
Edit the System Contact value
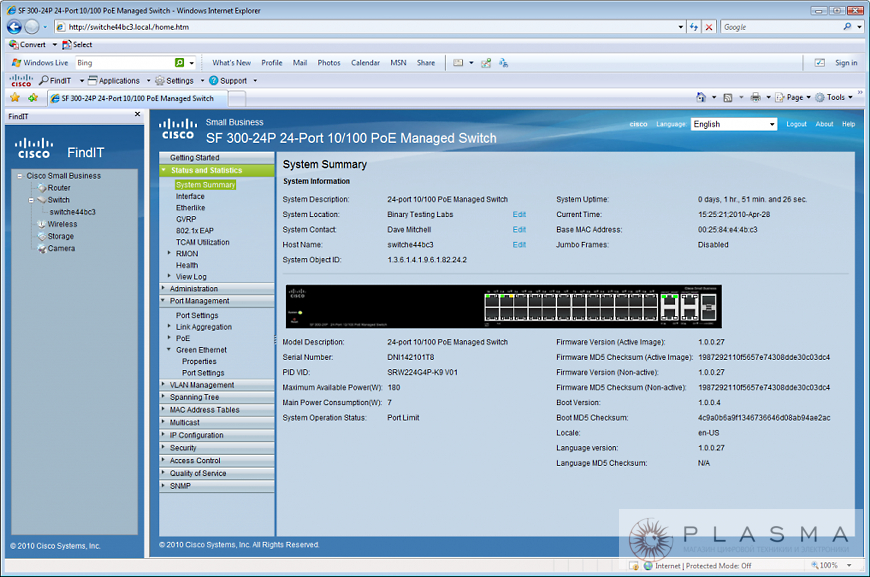pyautogui.click(x=519, y=229)
